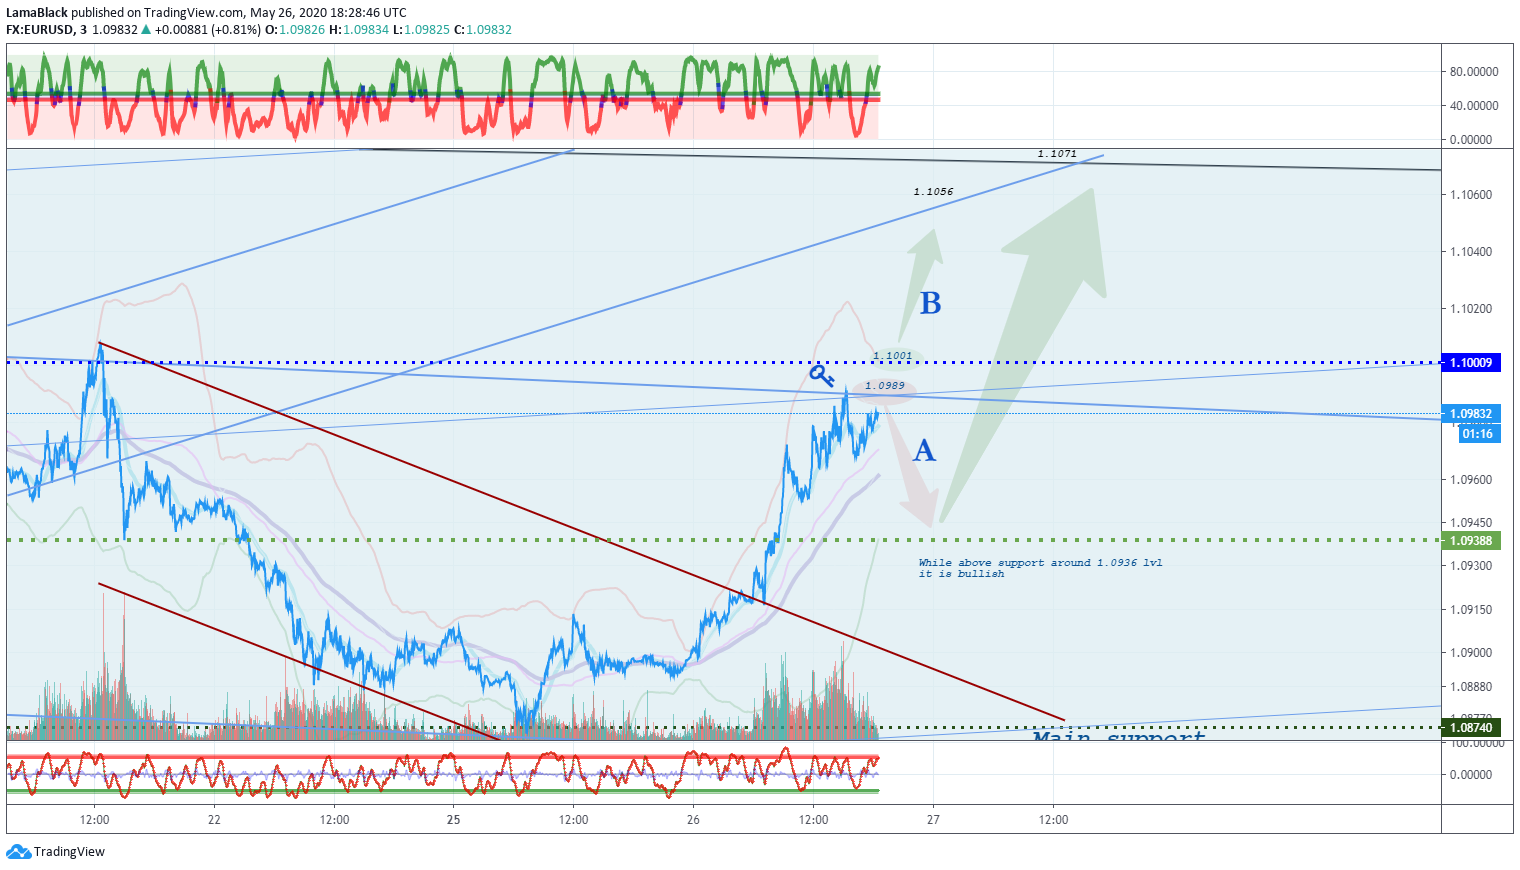Click the dark green 1.08740 price label
Image resolution: width=1520 pixels, height=870 pixels.
tap(1471, 728)
